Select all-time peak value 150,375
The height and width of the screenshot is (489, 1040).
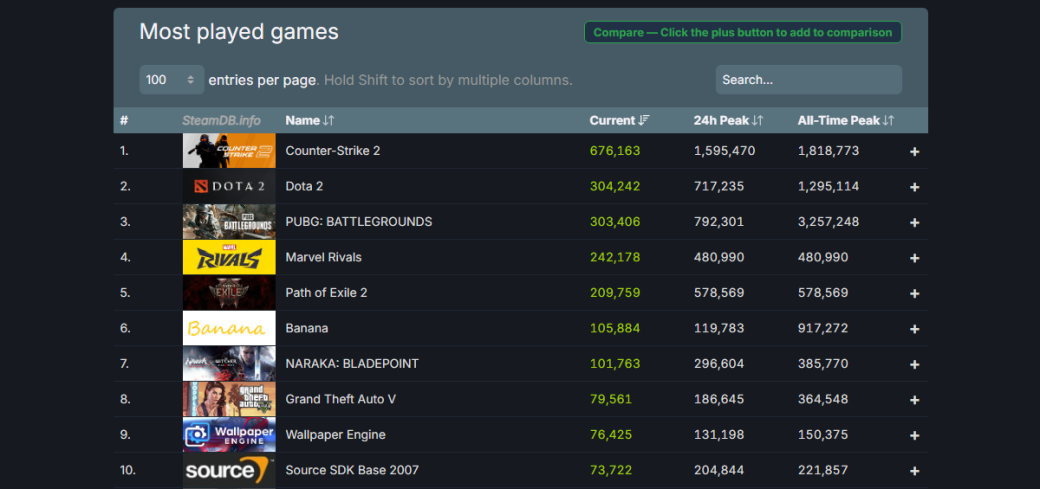click(x=823, y=435)
